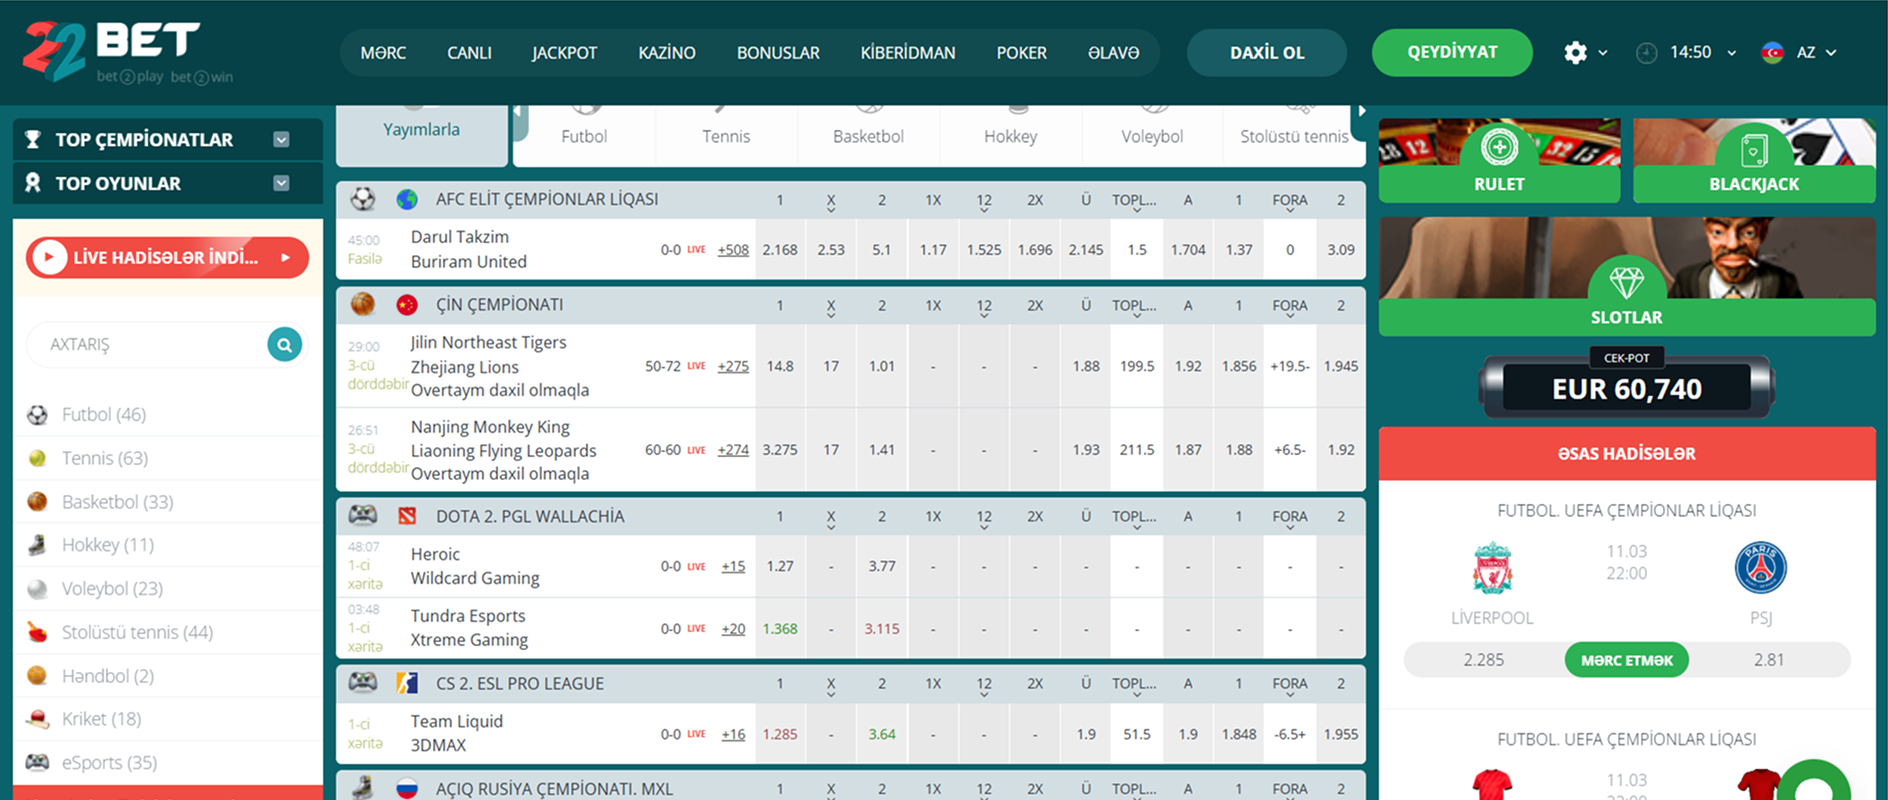
Task: Open JACKPOT menu item
Action: pyautogui.click(x=564, y=53)
